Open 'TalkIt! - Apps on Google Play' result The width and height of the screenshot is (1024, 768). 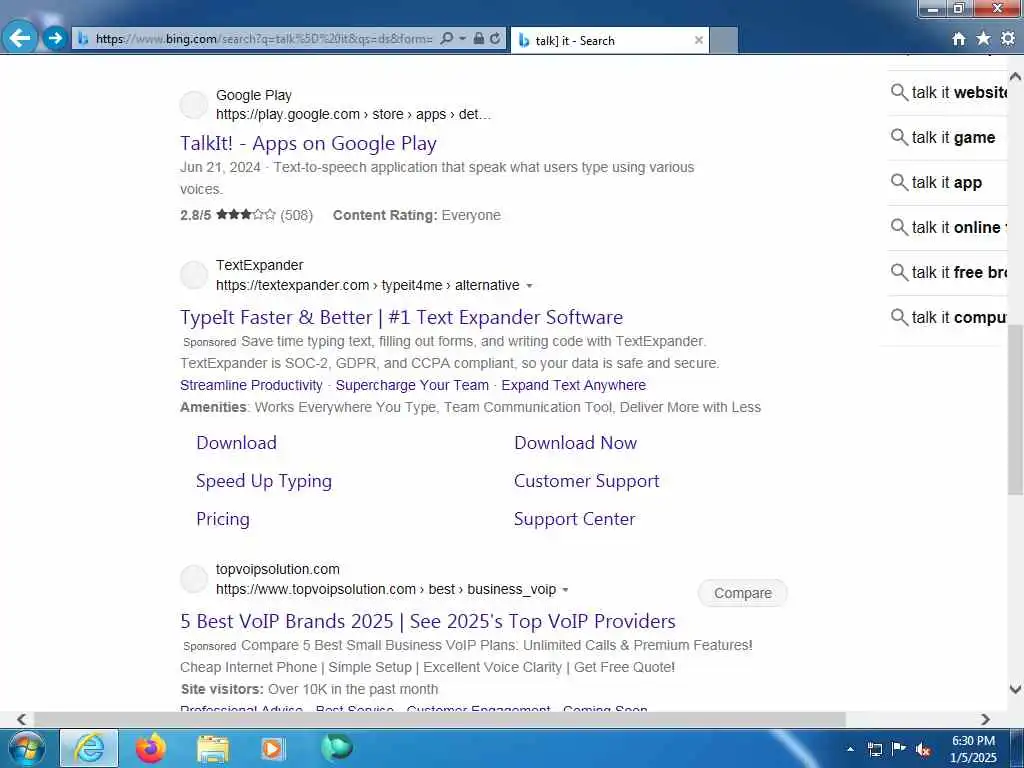308,143
